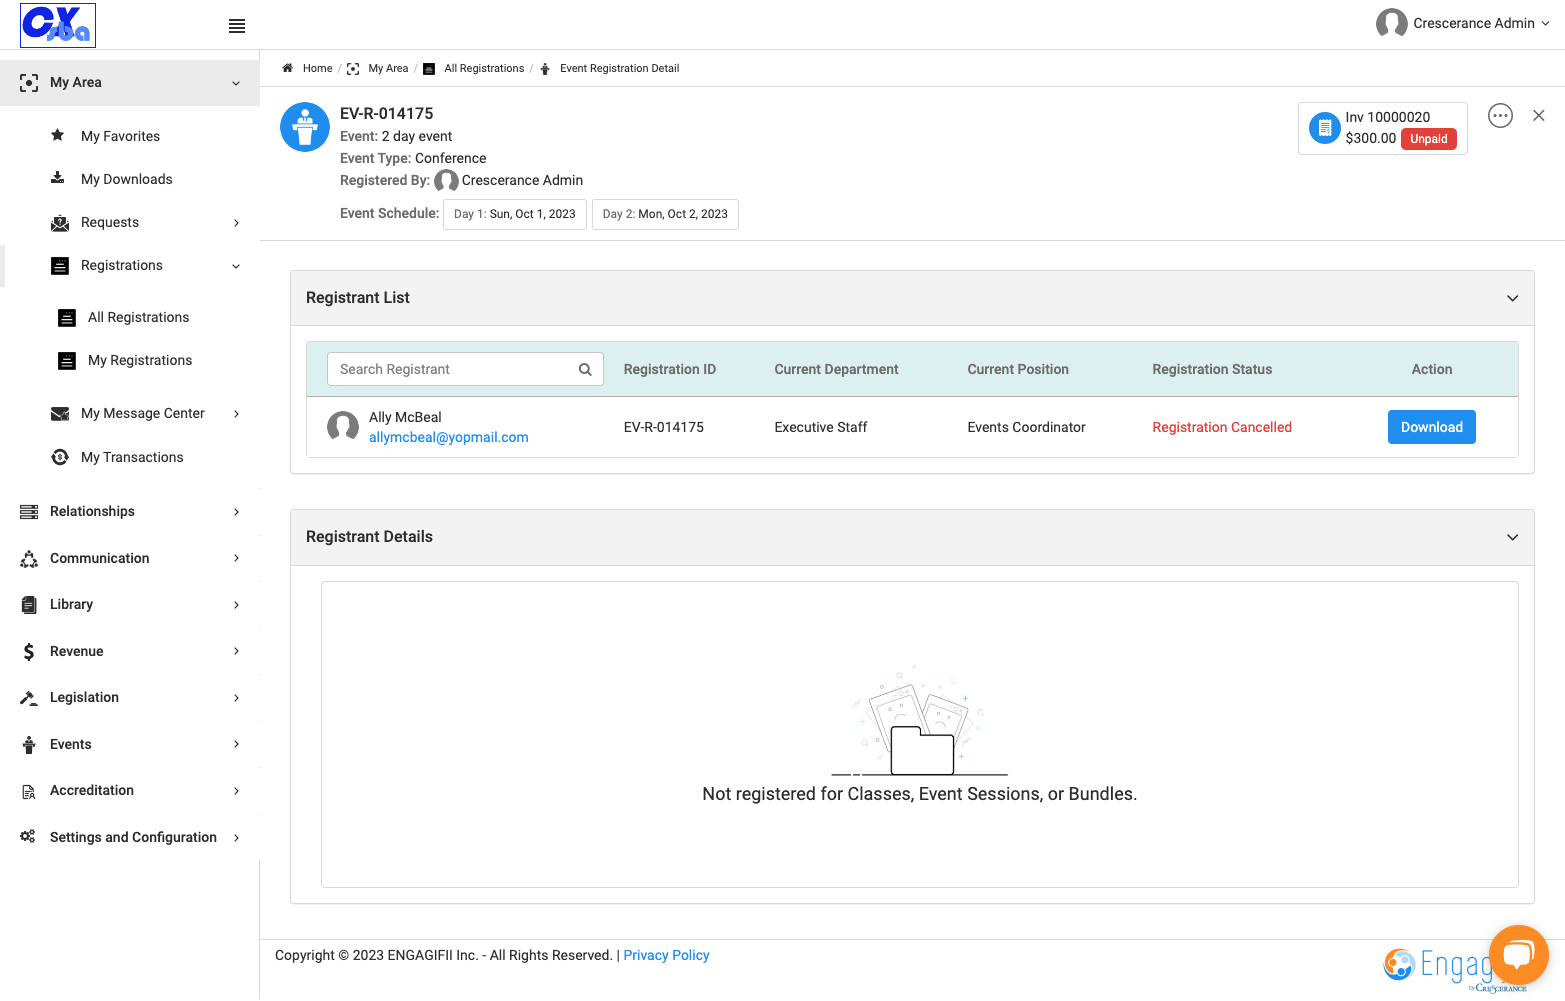The image size is (1565, 1001).
Task: Open the chat bubble widget
Action: 1518,955
